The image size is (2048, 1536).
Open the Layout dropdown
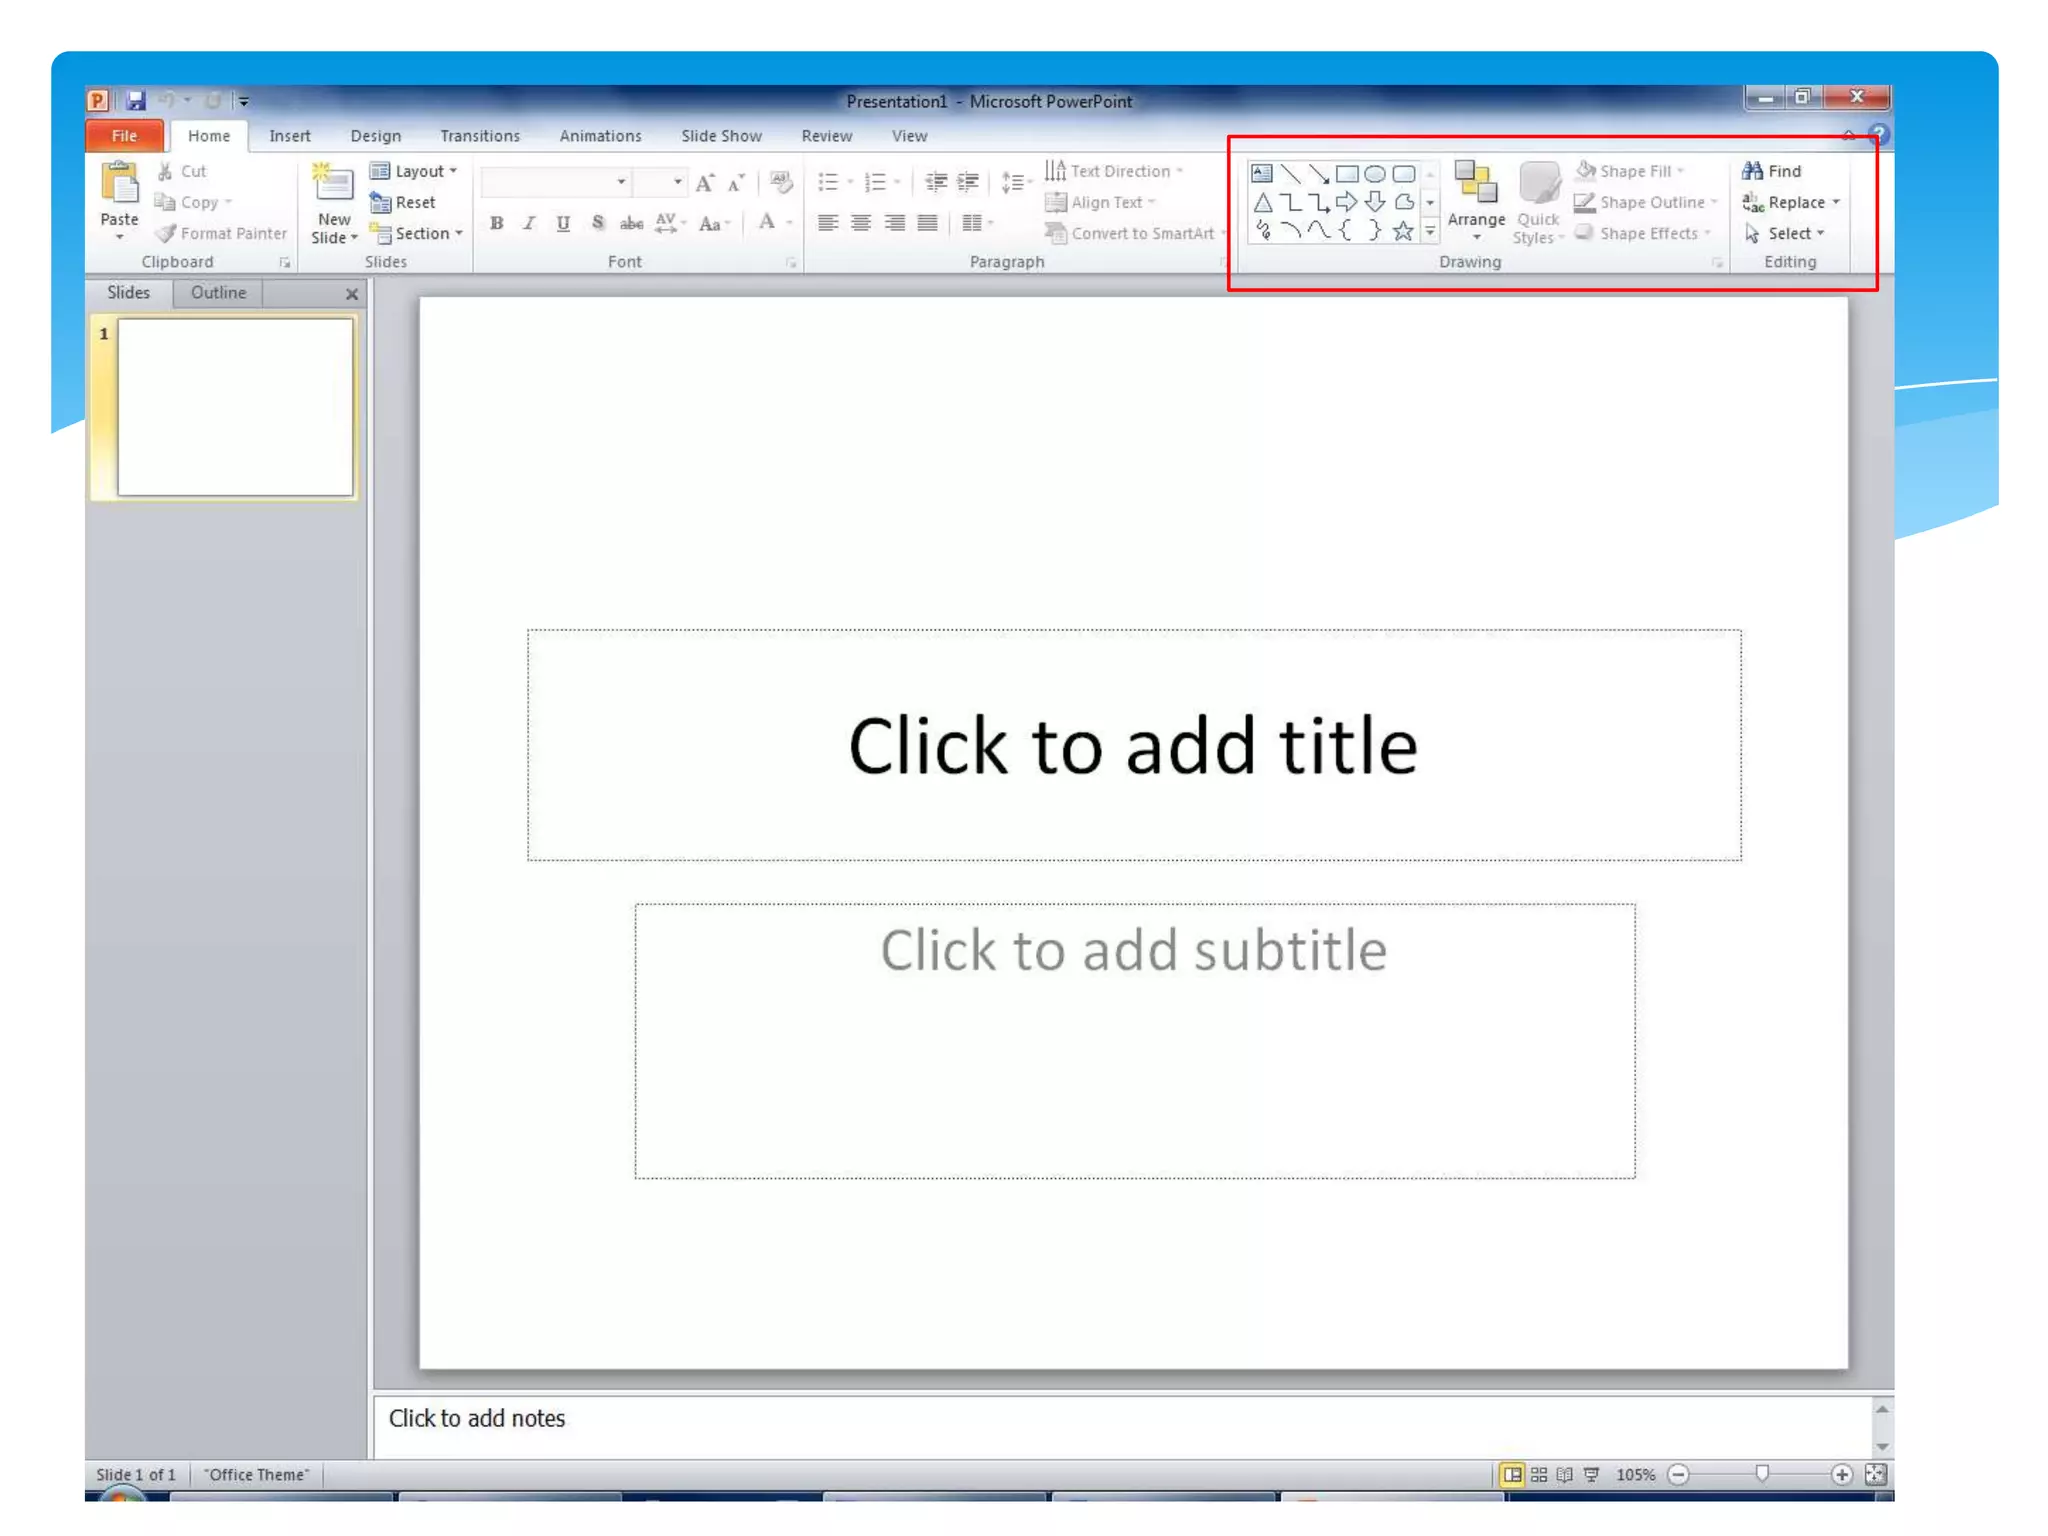click(x=415, y=171)
